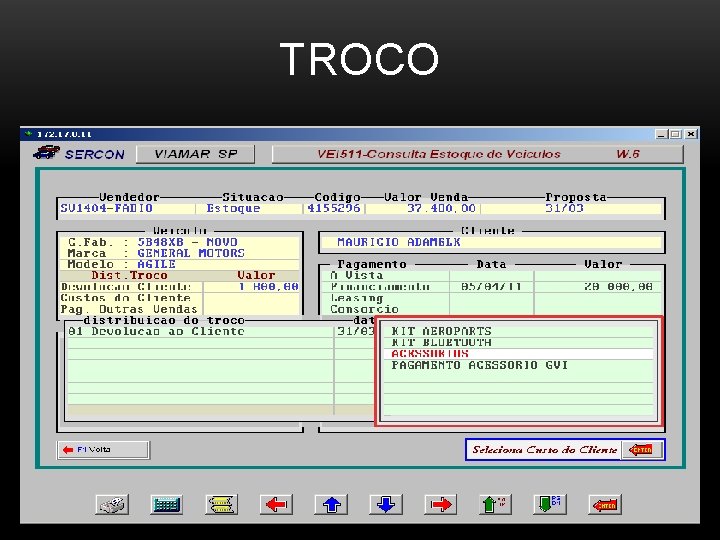
Task: Click the printer icon in bottom toolbar
Action: click(x=112, y=505)
